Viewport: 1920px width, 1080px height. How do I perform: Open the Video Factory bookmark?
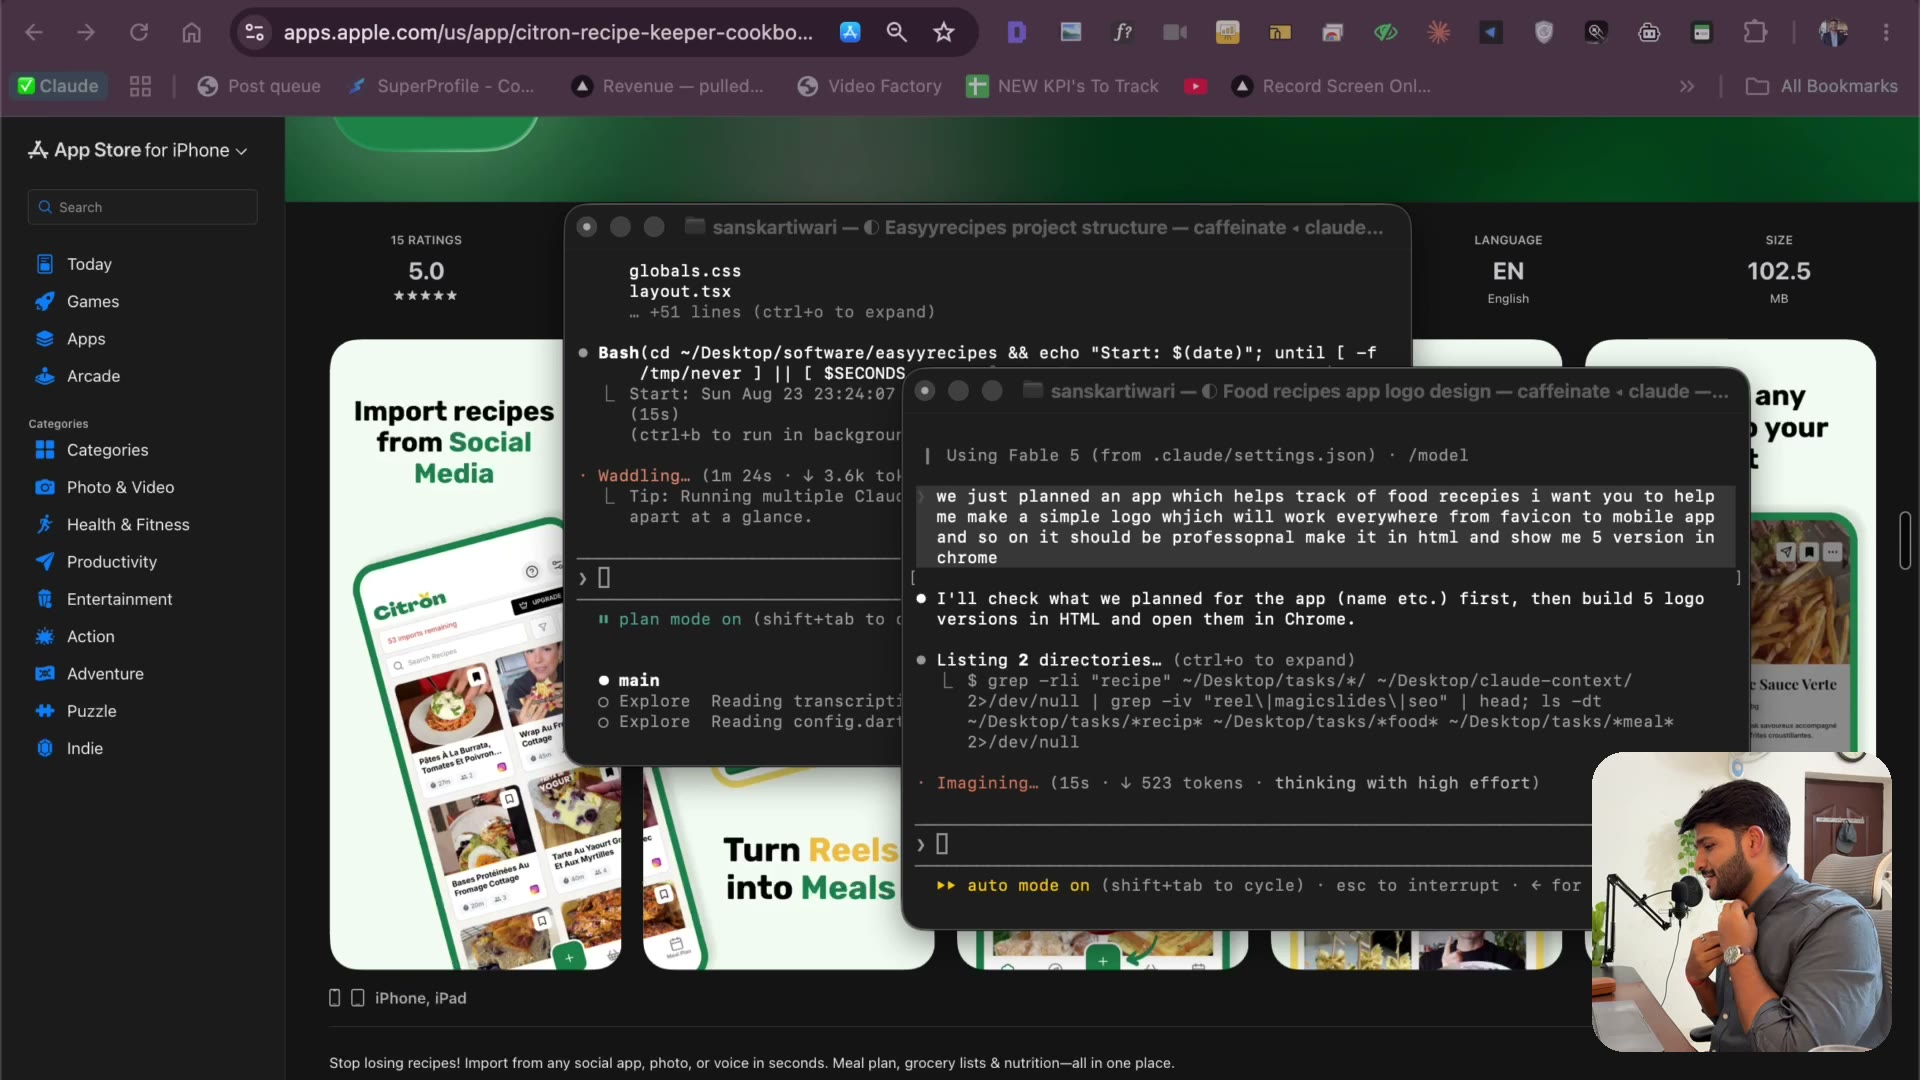(869, 86)
